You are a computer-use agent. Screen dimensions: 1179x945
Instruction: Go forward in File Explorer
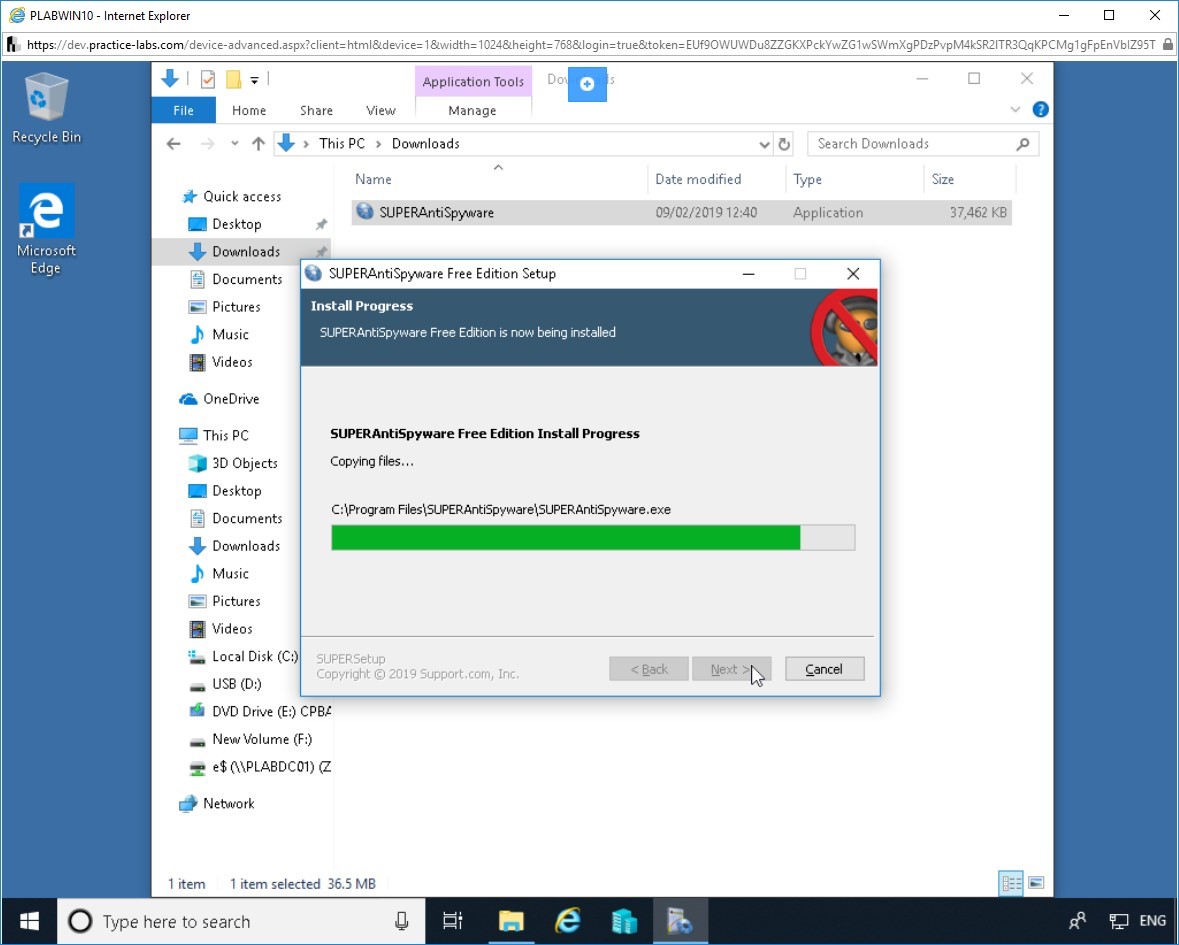coord(208,144)
